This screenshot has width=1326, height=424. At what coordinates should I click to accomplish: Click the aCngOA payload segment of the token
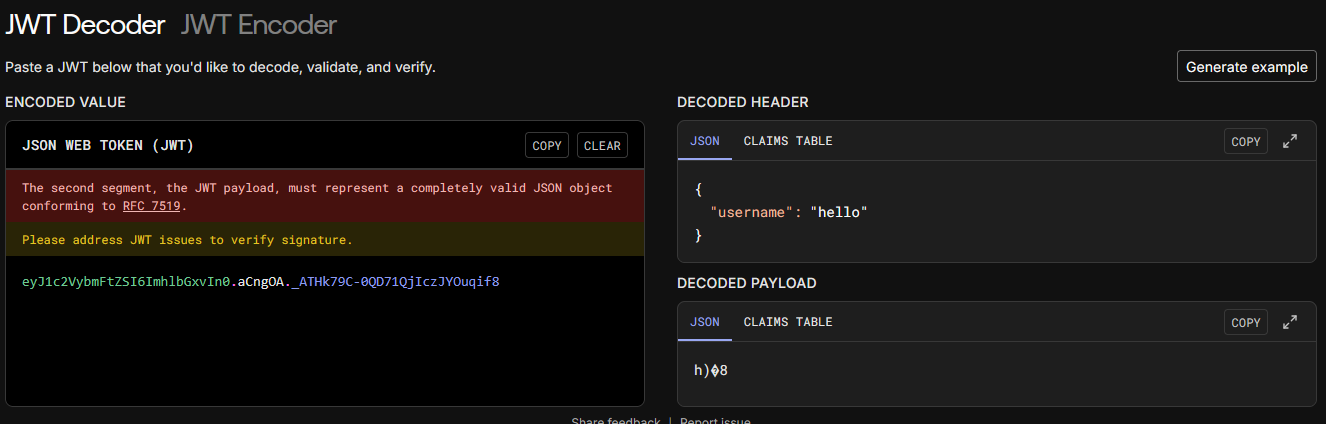pyautogui.click(x=263, y=282)
